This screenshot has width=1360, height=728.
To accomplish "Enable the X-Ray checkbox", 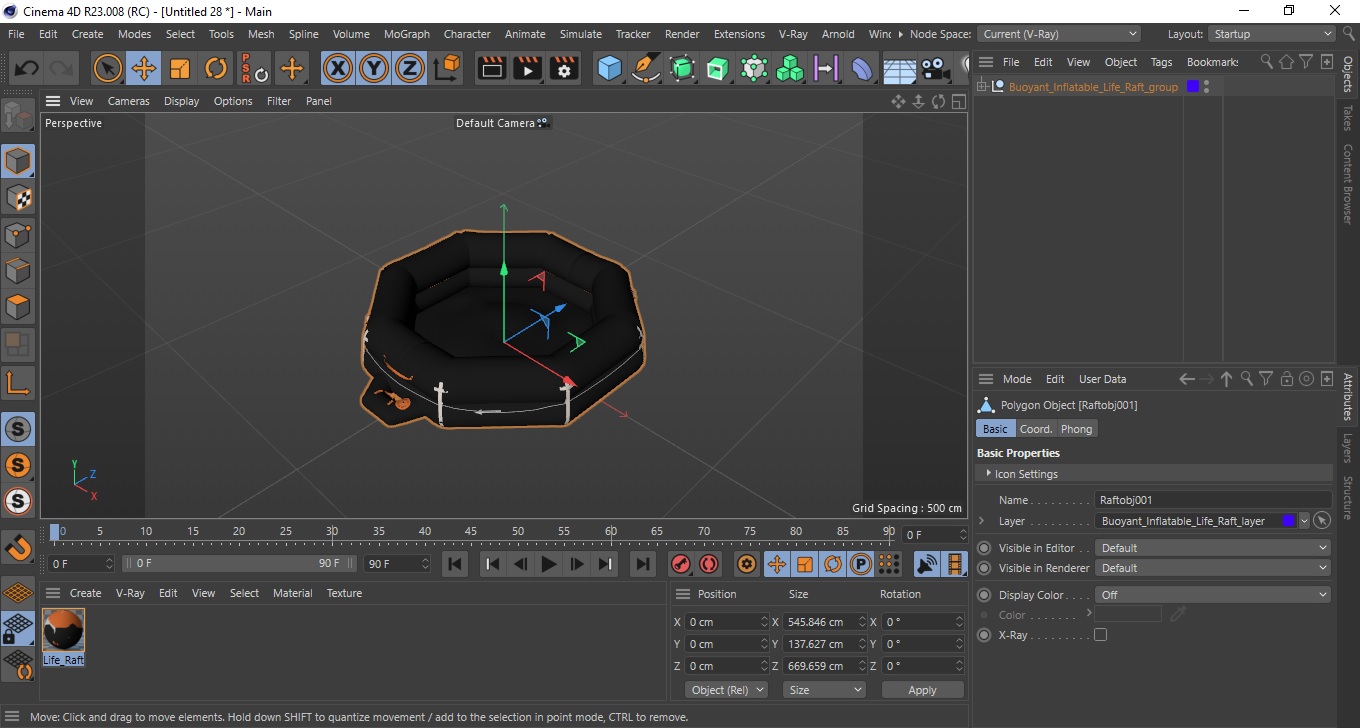I will pos(1101,635).
